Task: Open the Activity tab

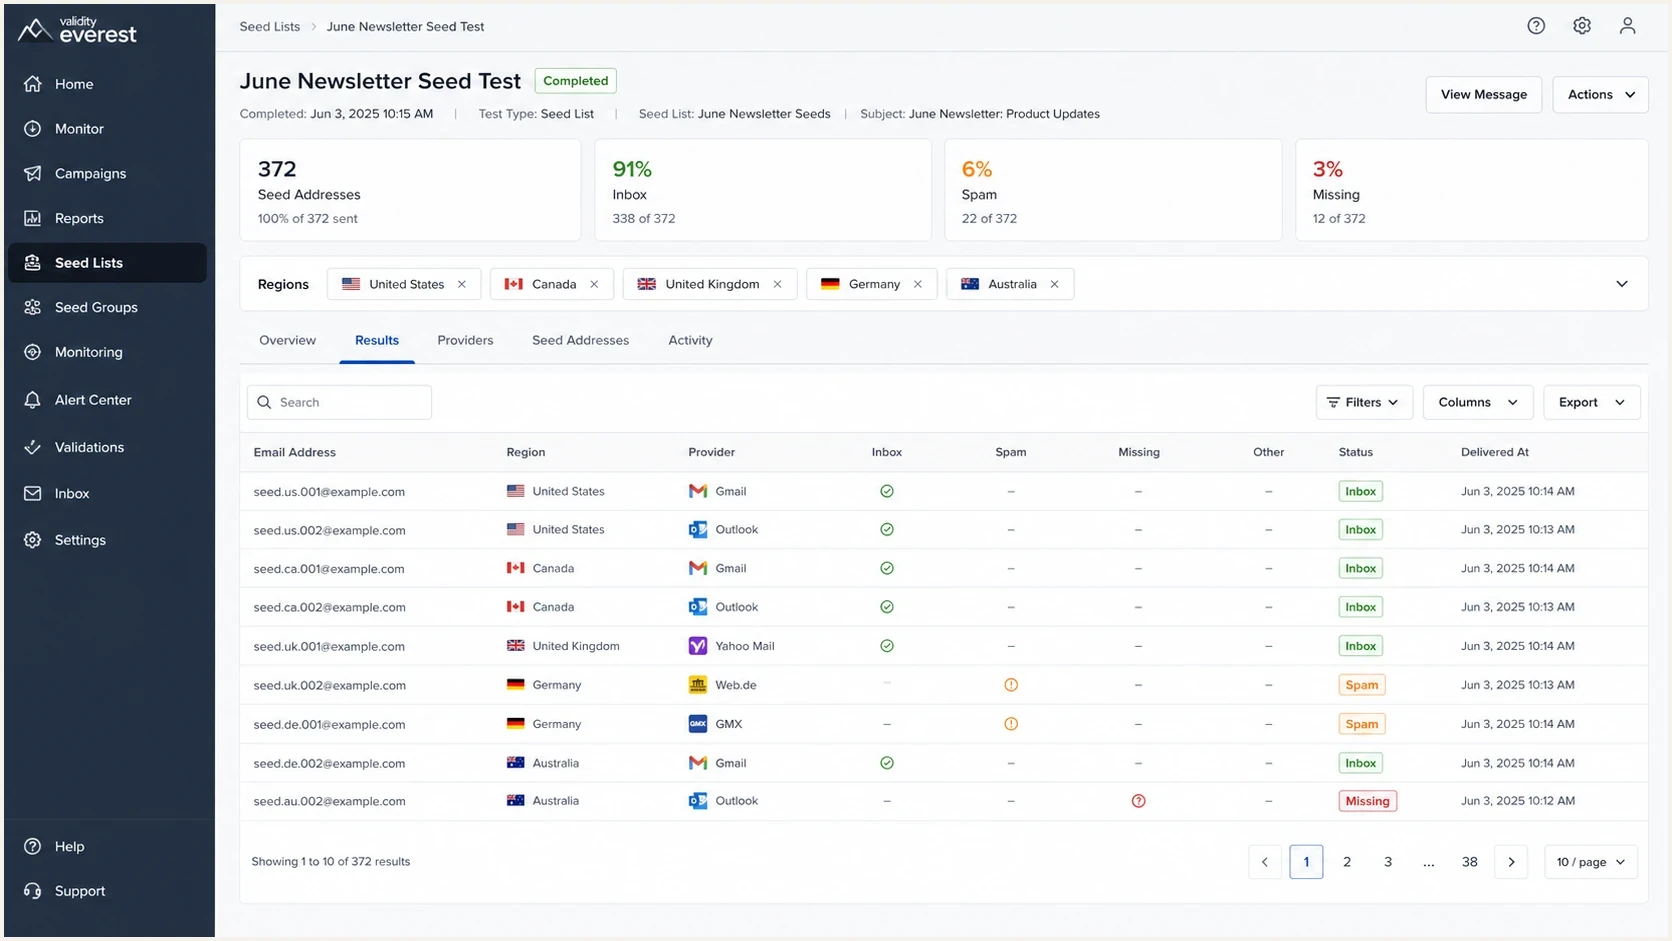Action: [x=690, y=340]
